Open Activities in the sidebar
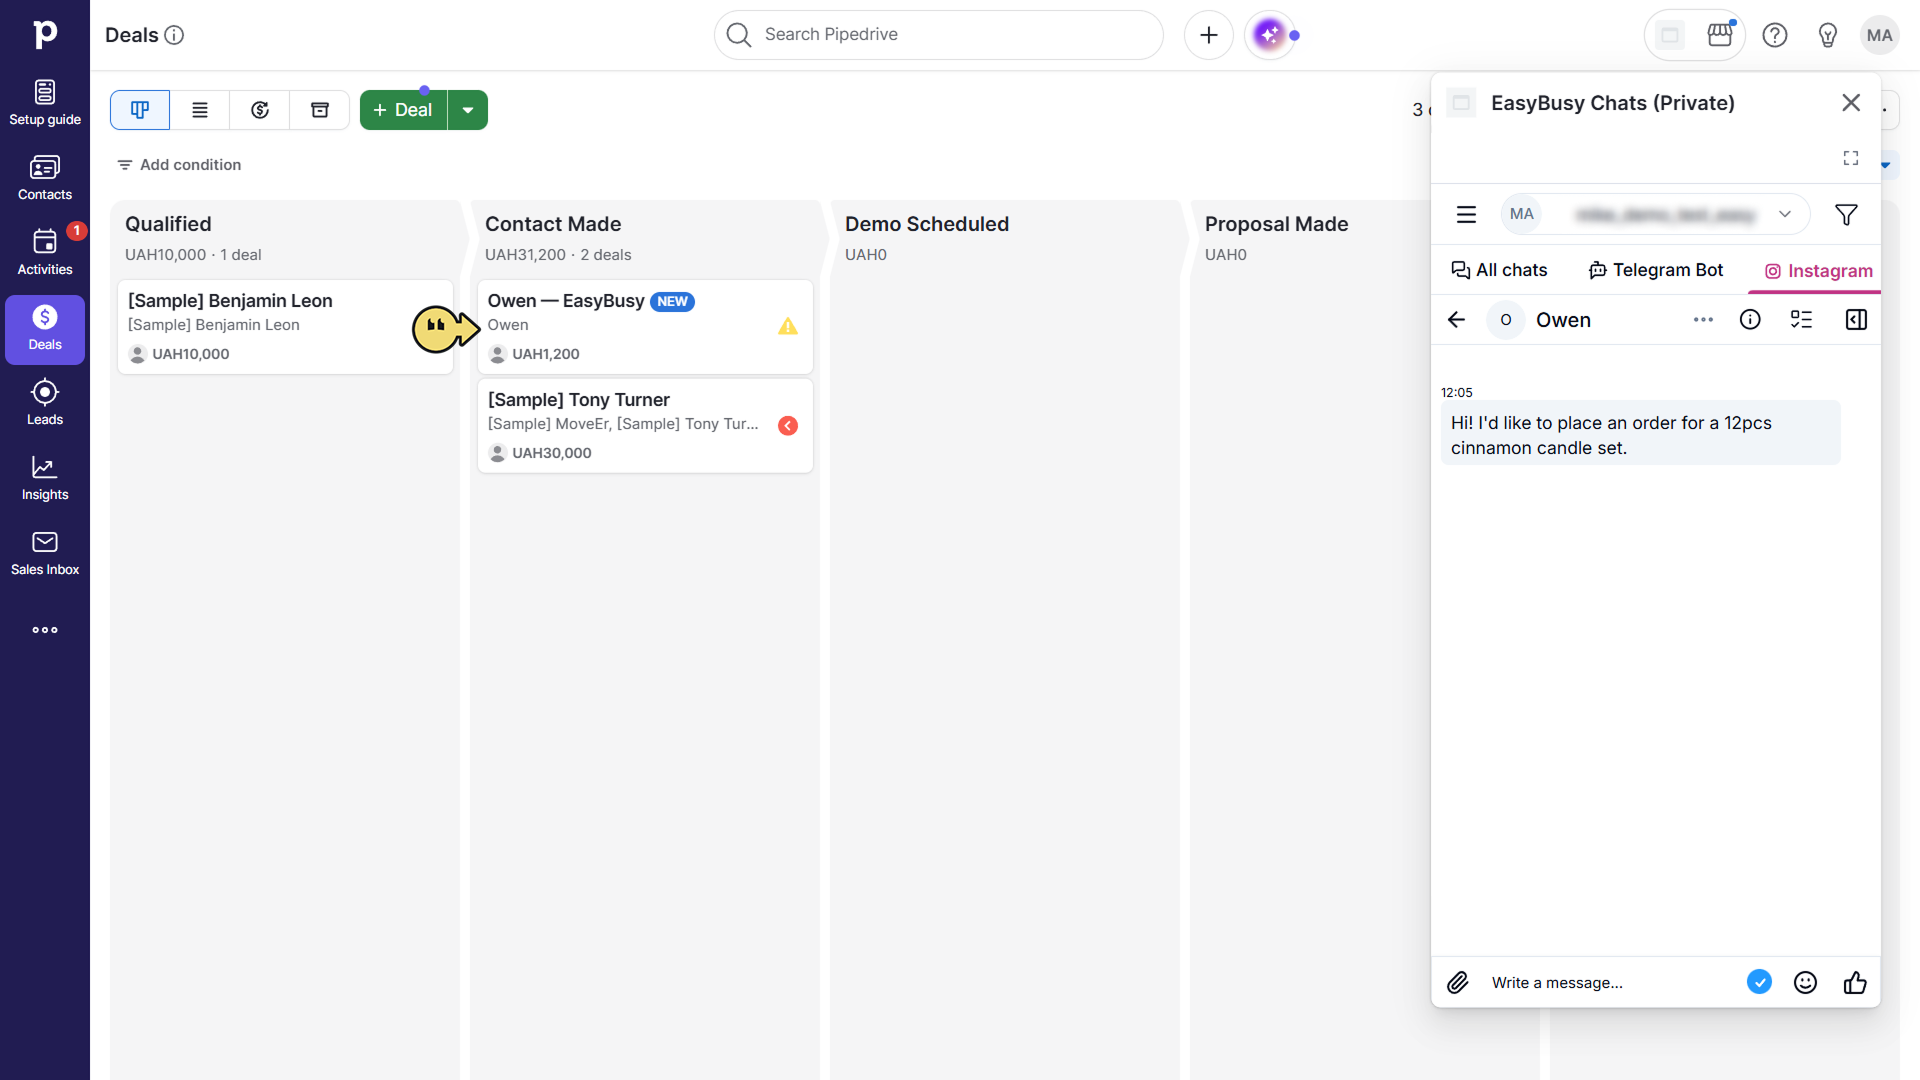Image resolution: width=1920 pixels, height=1080 pixels. pyautogui.click(x=45, y=253)
